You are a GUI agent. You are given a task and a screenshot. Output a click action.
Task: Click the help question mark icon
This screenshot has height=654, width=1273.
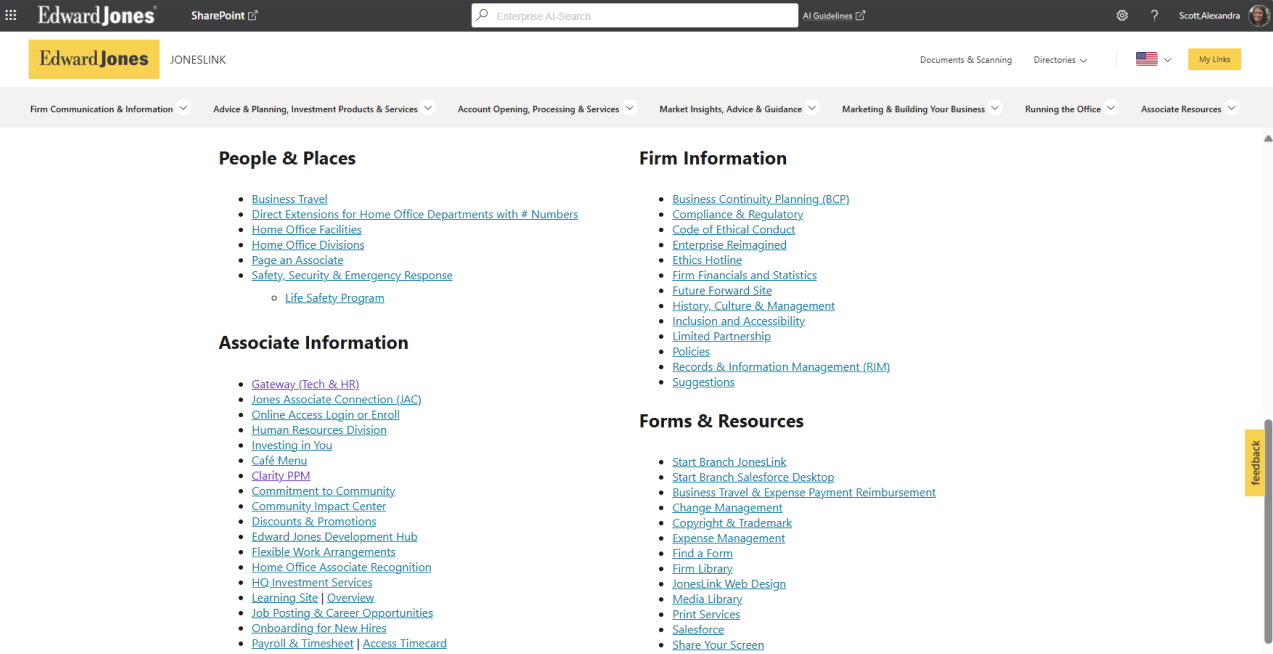coord(1154,16)
